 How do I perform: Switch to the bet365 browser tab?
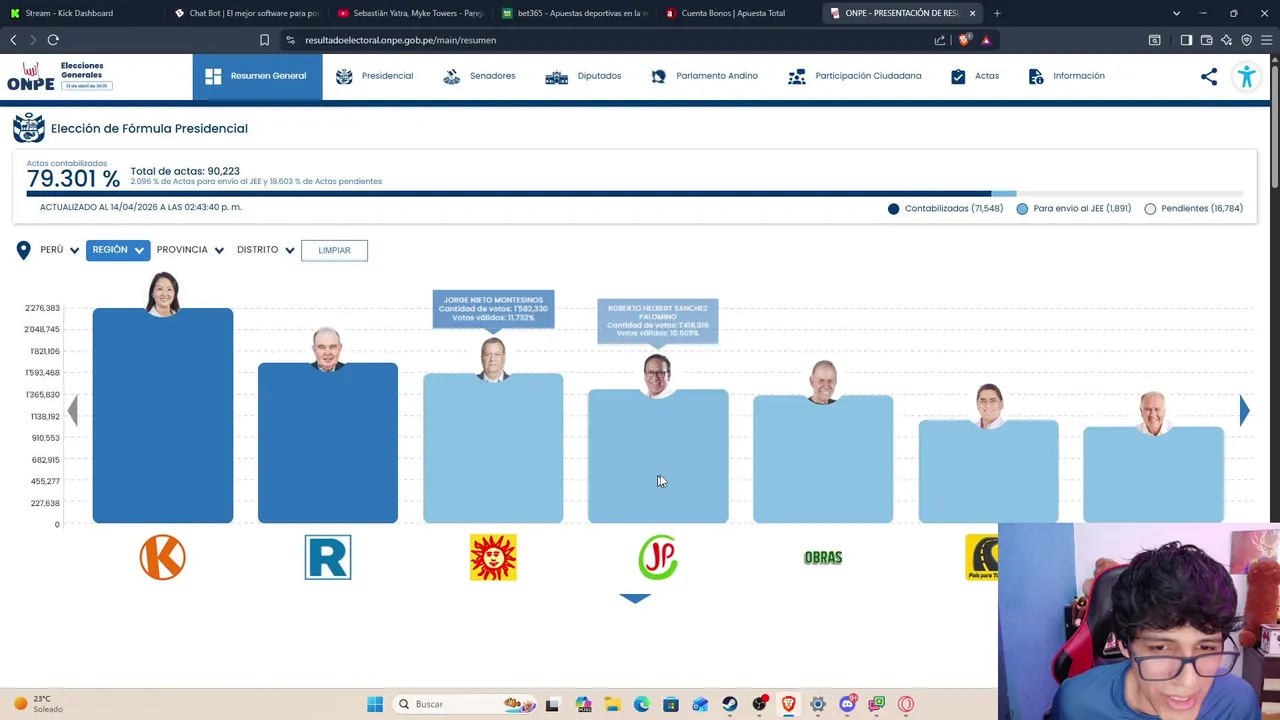tap(575, 13)
